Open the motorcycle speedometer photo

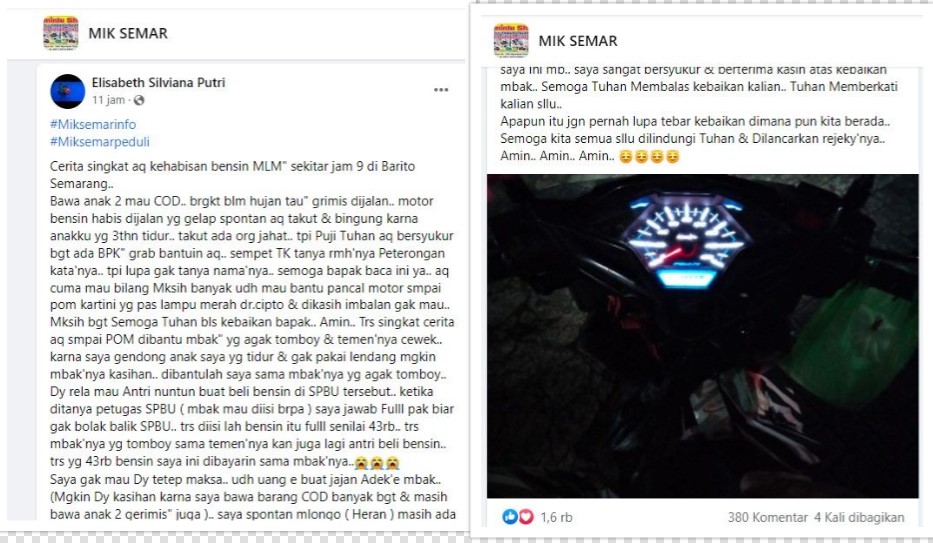702,336
